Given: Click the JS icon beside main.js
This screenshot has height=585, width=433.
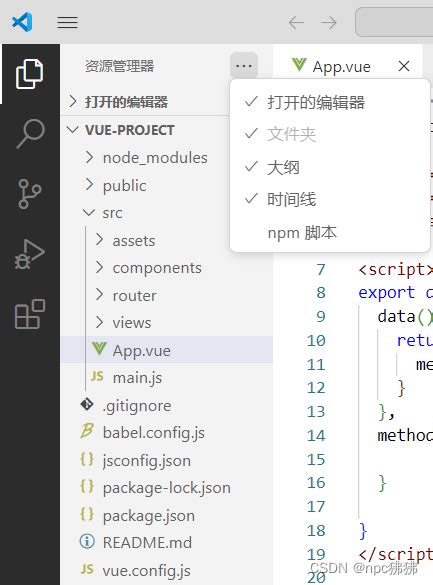Looking at the screenshot, I should [x=97, y=376].
